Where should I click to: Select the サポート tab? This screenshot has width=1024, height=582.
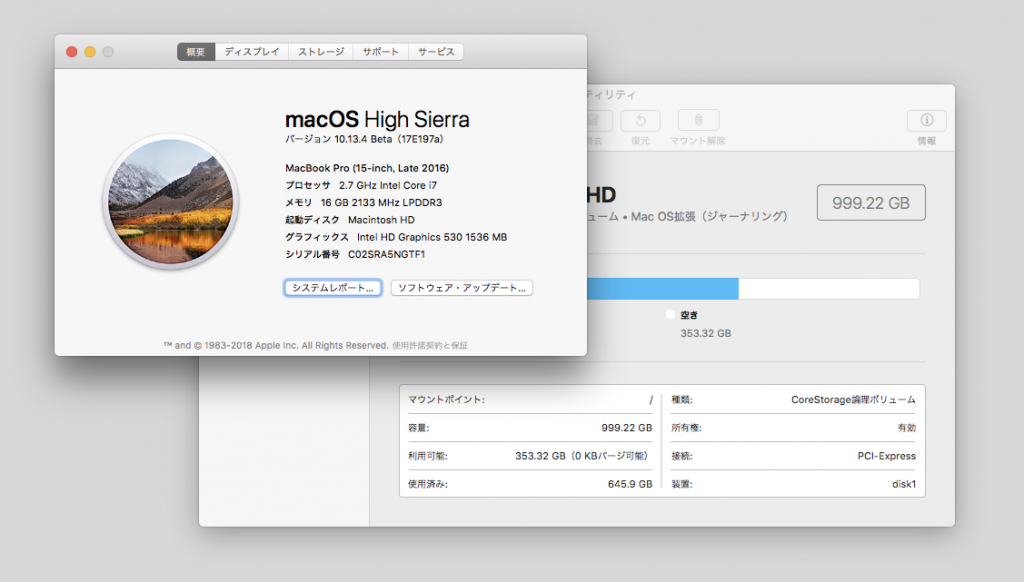pos(380,52)
